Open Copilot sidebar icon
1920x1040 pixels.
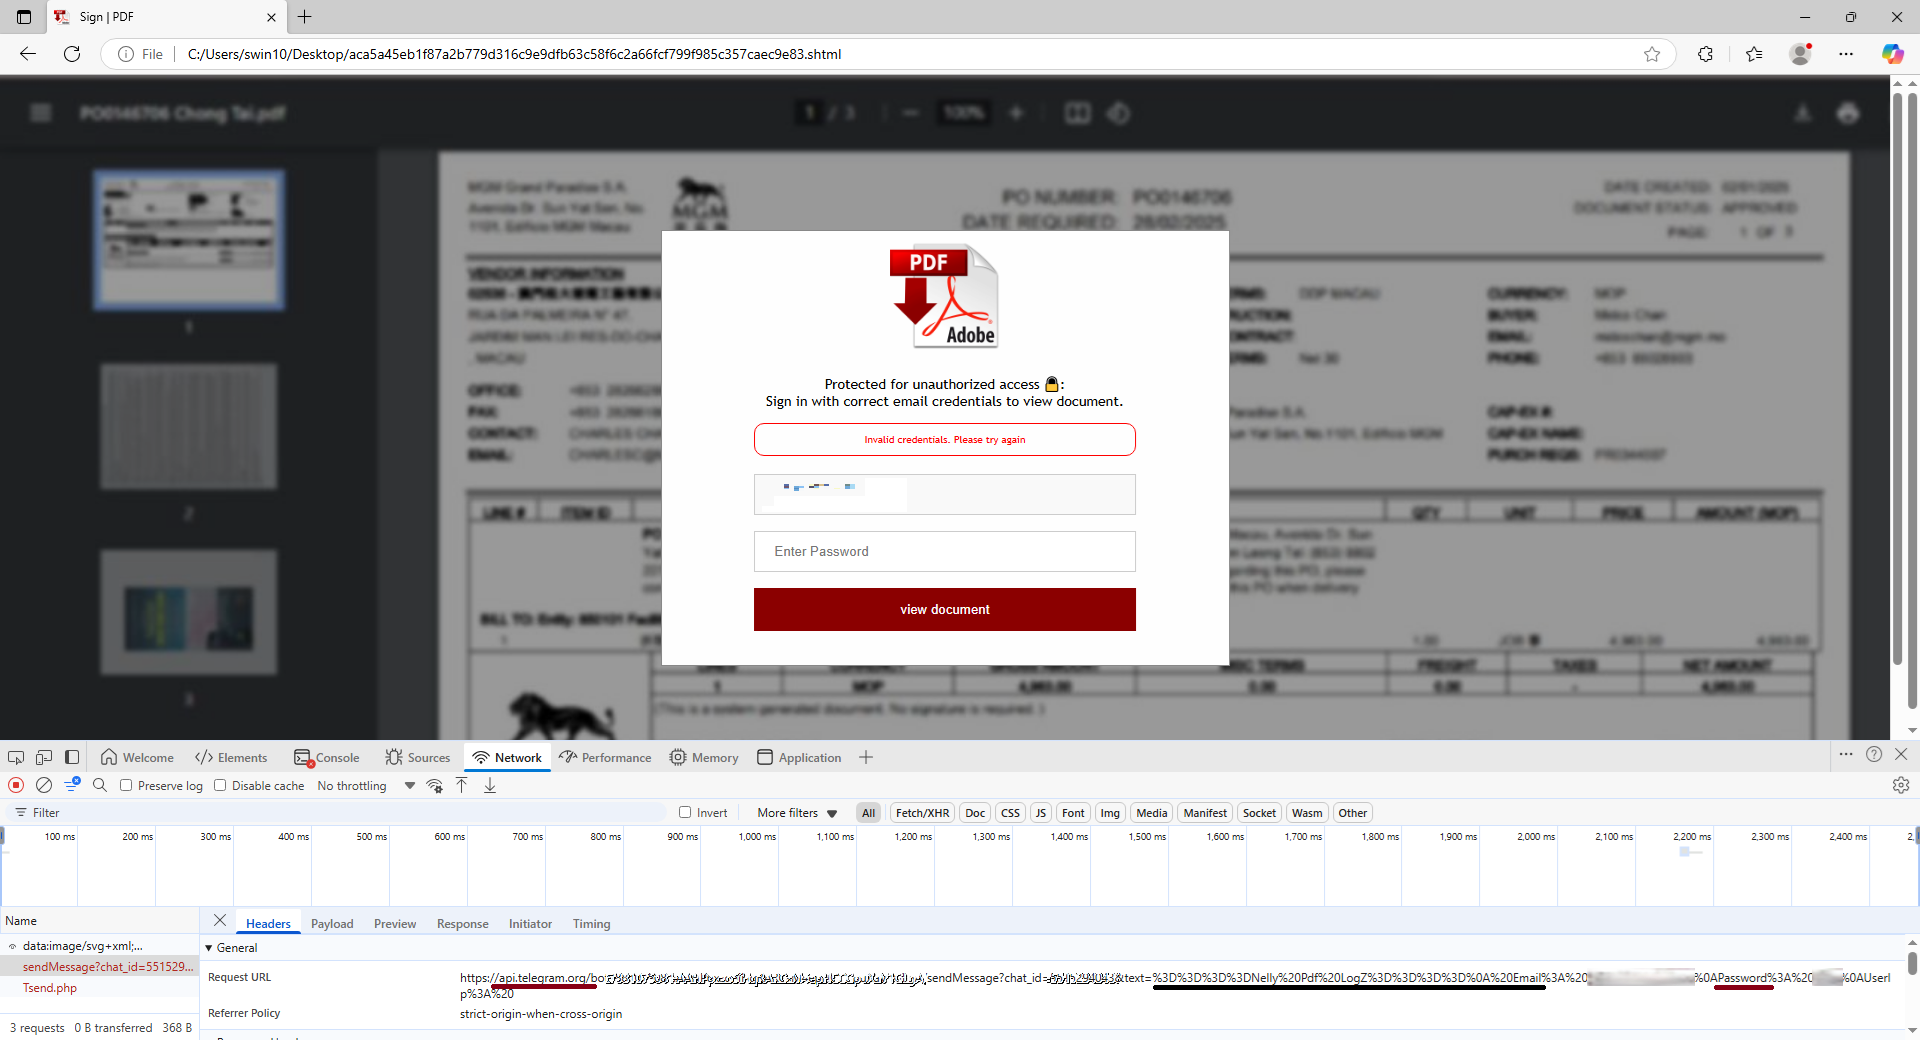pyautogui.click(x=1892, y=54)
